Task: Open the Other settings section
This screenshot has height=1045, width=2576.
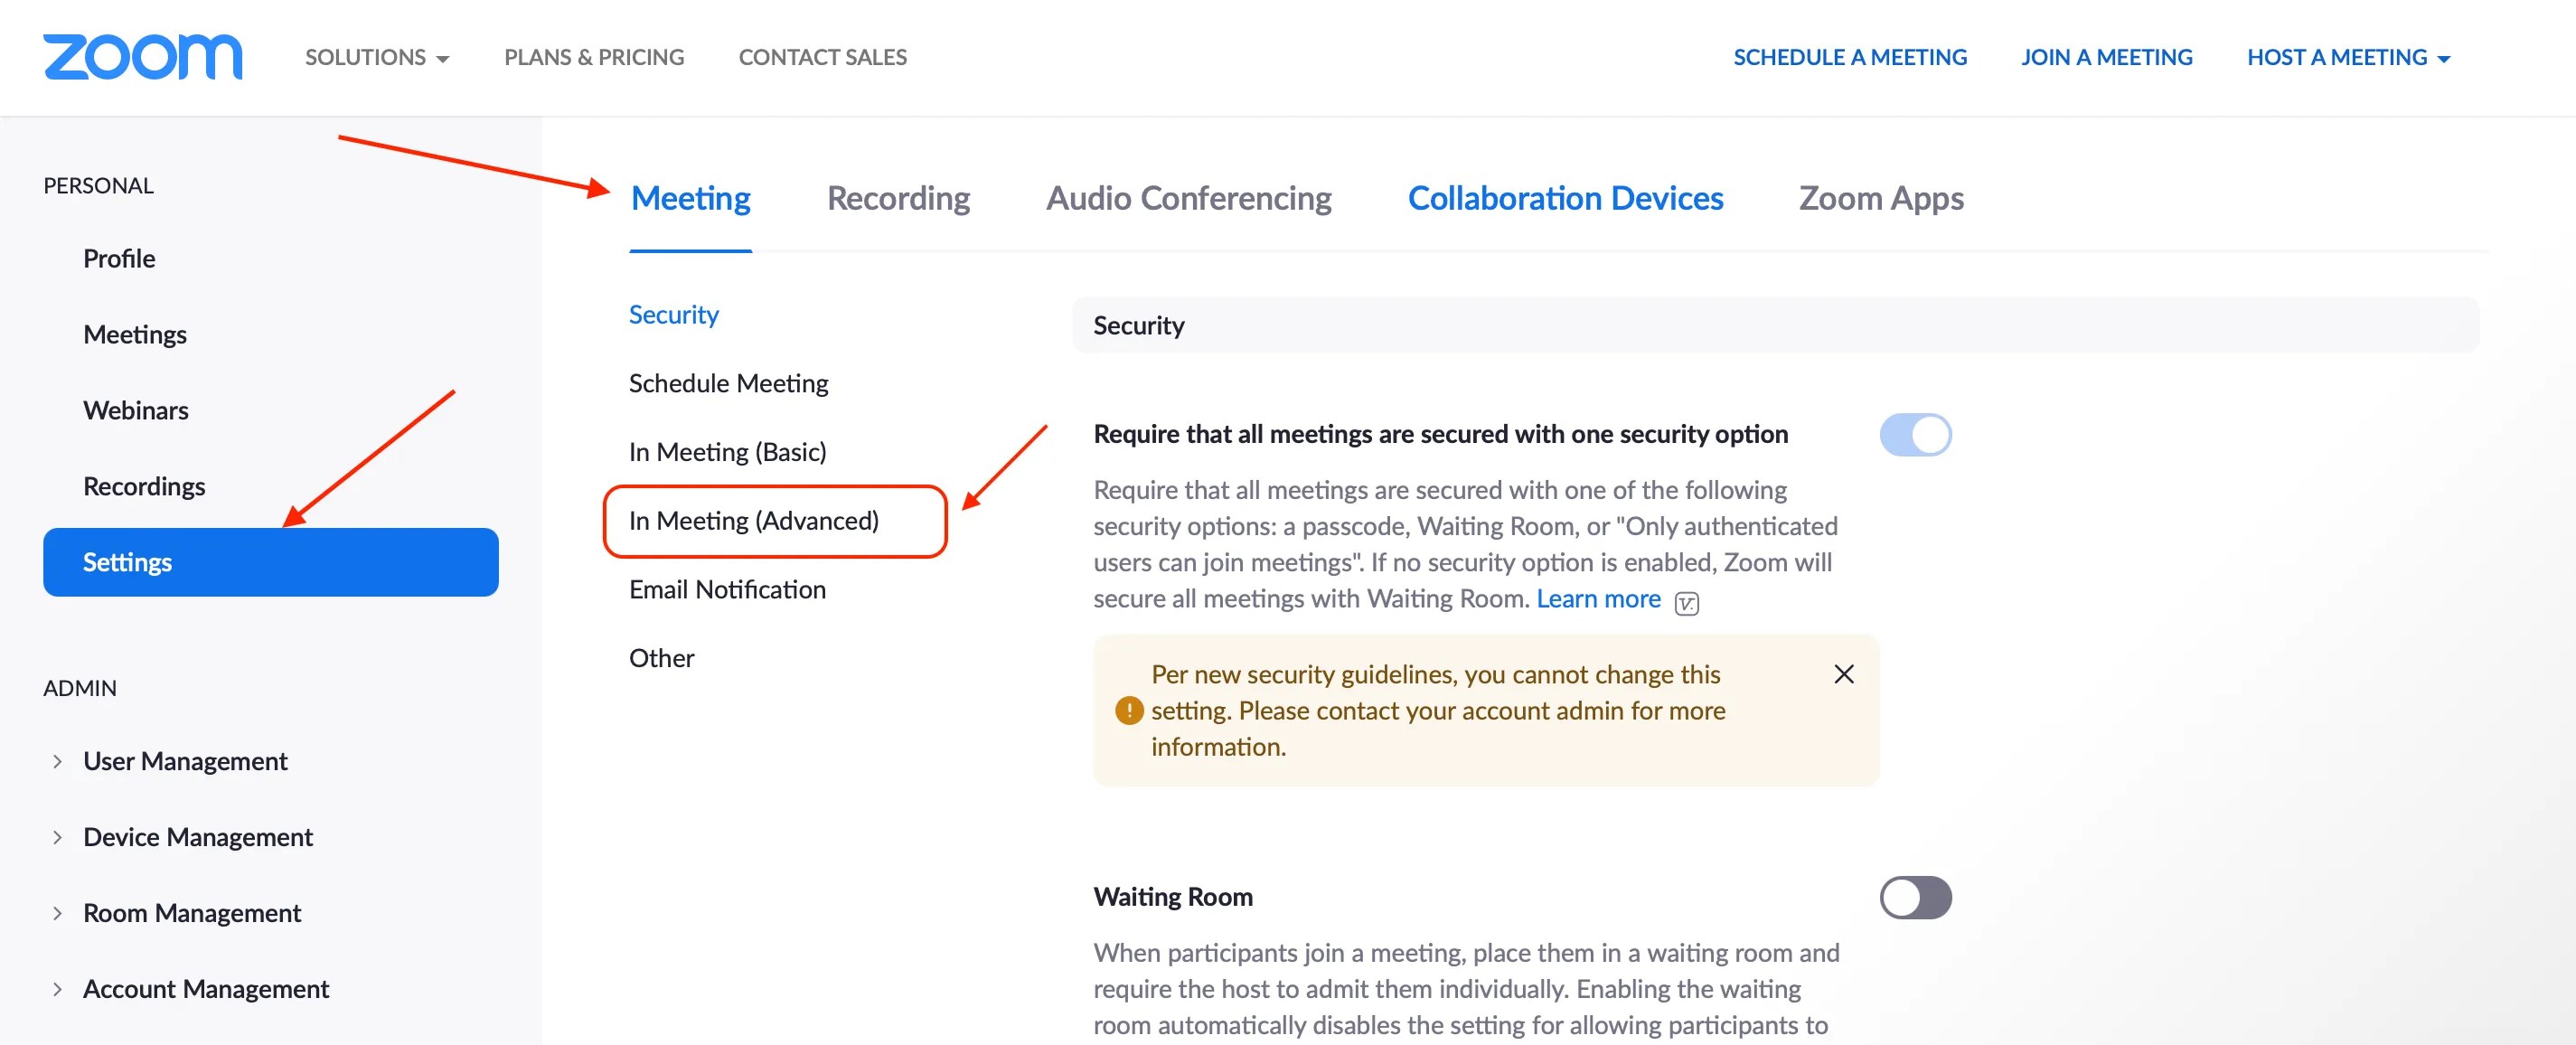Action: pyautogui.click(x=661, y=657)
